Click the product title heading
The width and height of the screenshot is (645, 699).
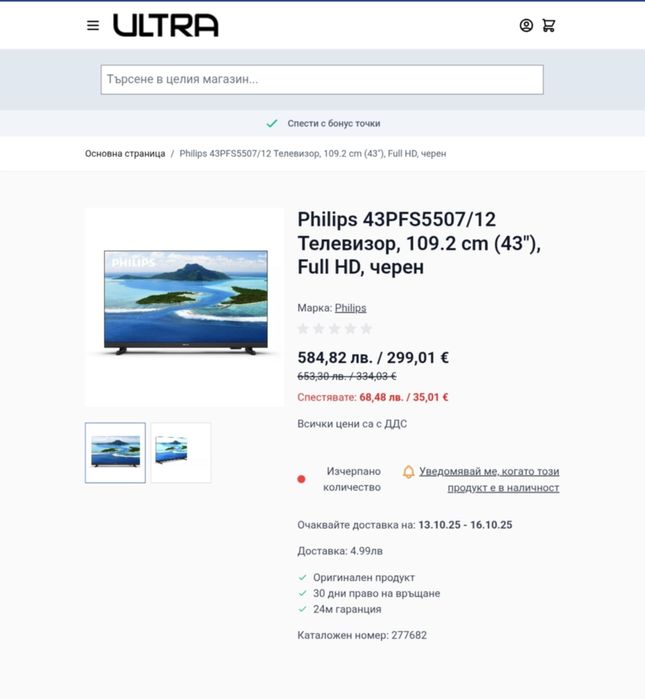tap(419, 243)
